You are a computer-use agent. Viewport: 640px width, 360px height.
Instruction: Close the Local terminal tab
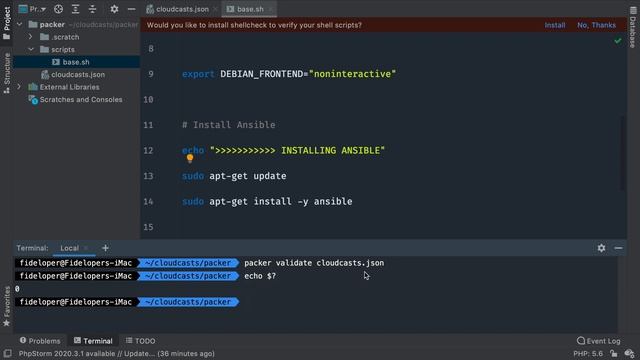click(86, 248)
